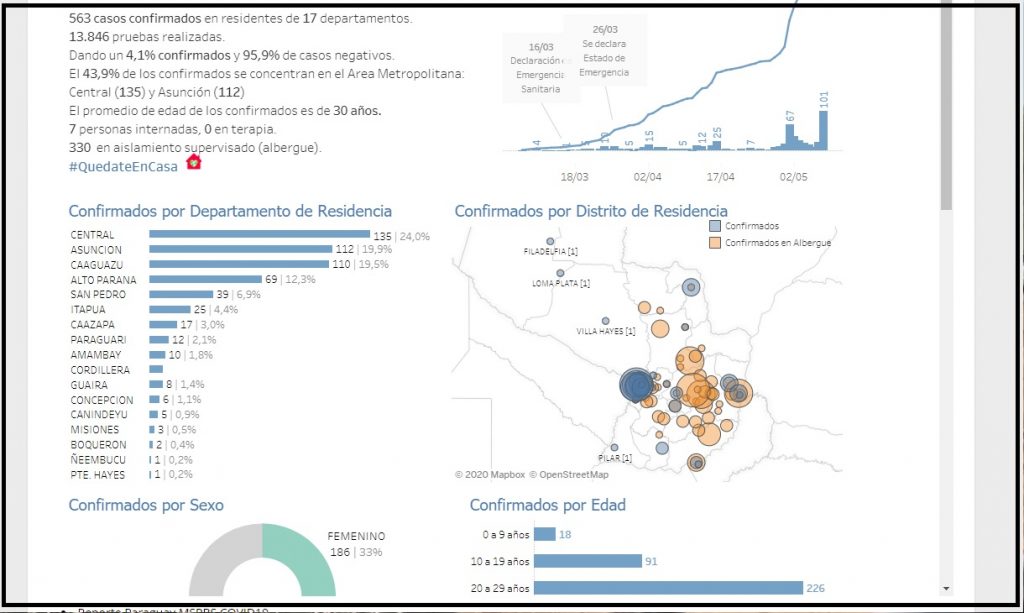Select the ALTO PARANA bar in chart
Image resolution: width=1024 pixels, height=613 pixels.
206,280
